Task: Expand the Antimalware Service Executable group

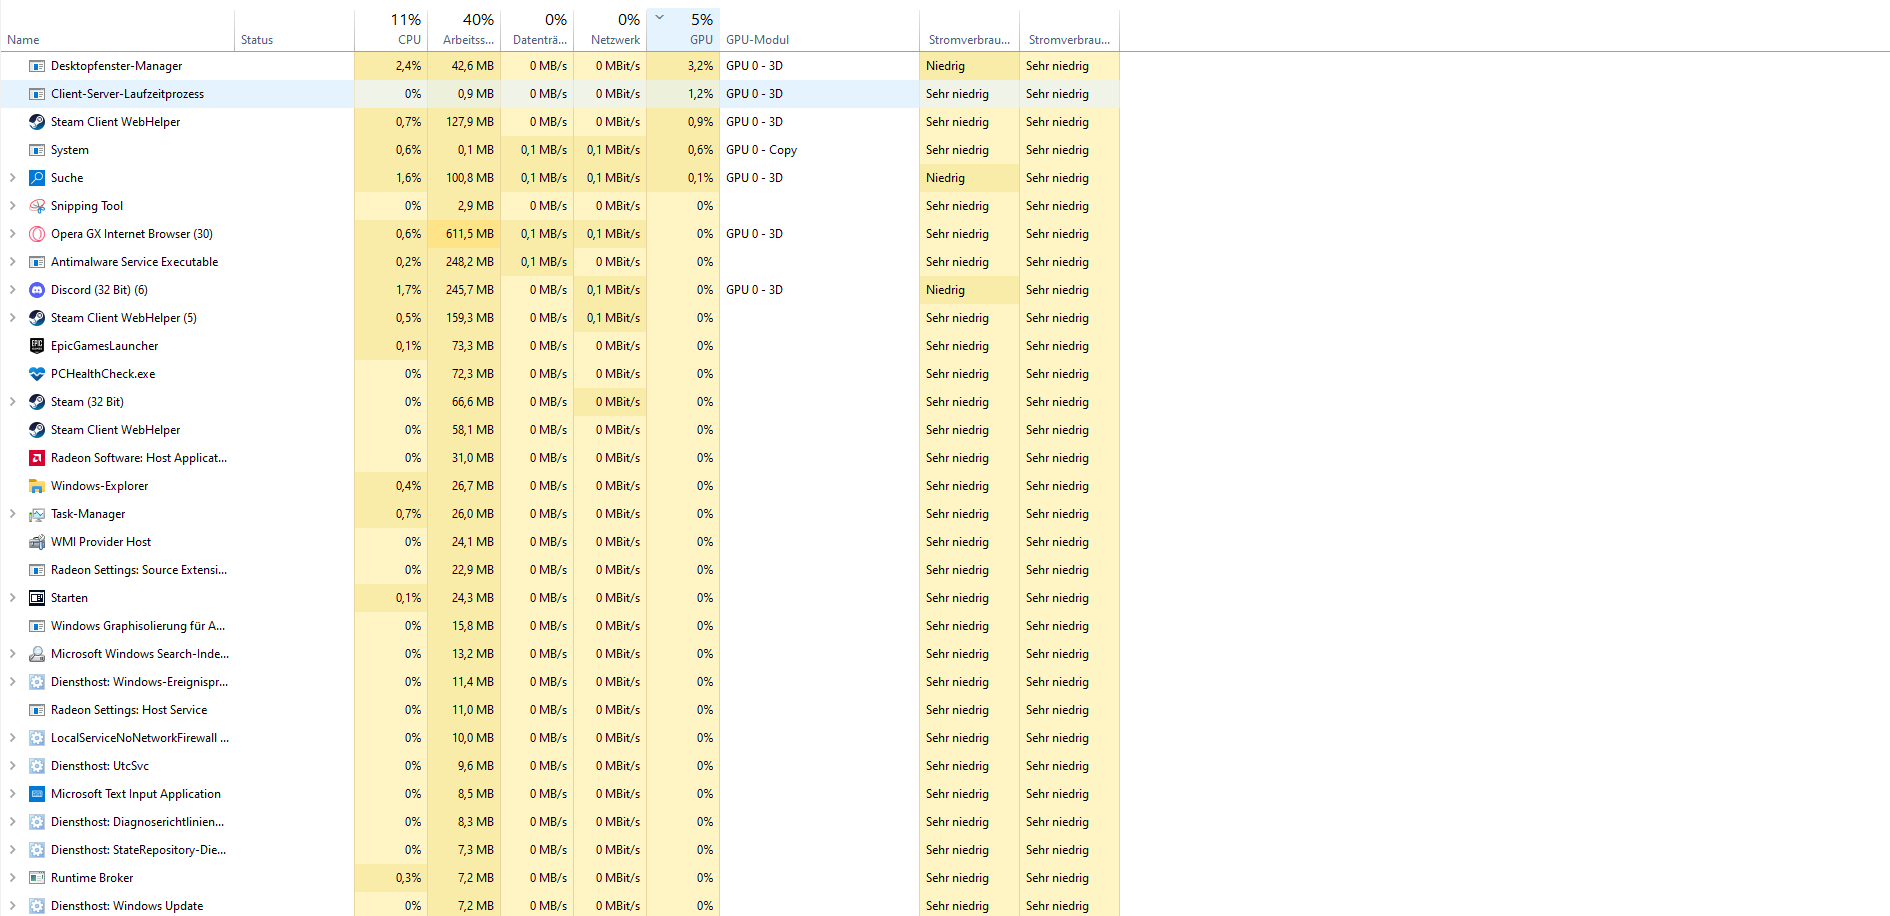Action: 12,262
